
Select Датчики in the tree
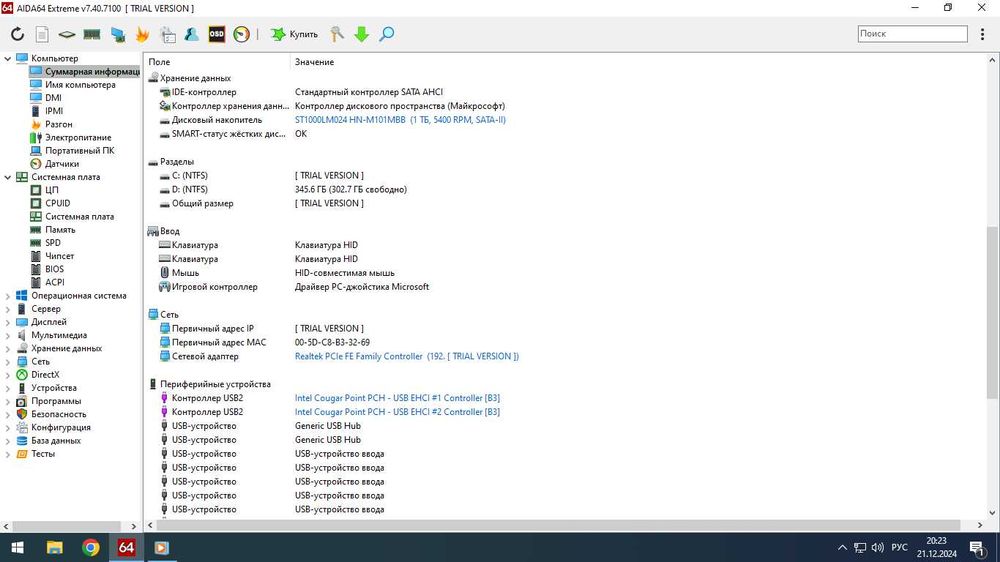pos(62,164)
